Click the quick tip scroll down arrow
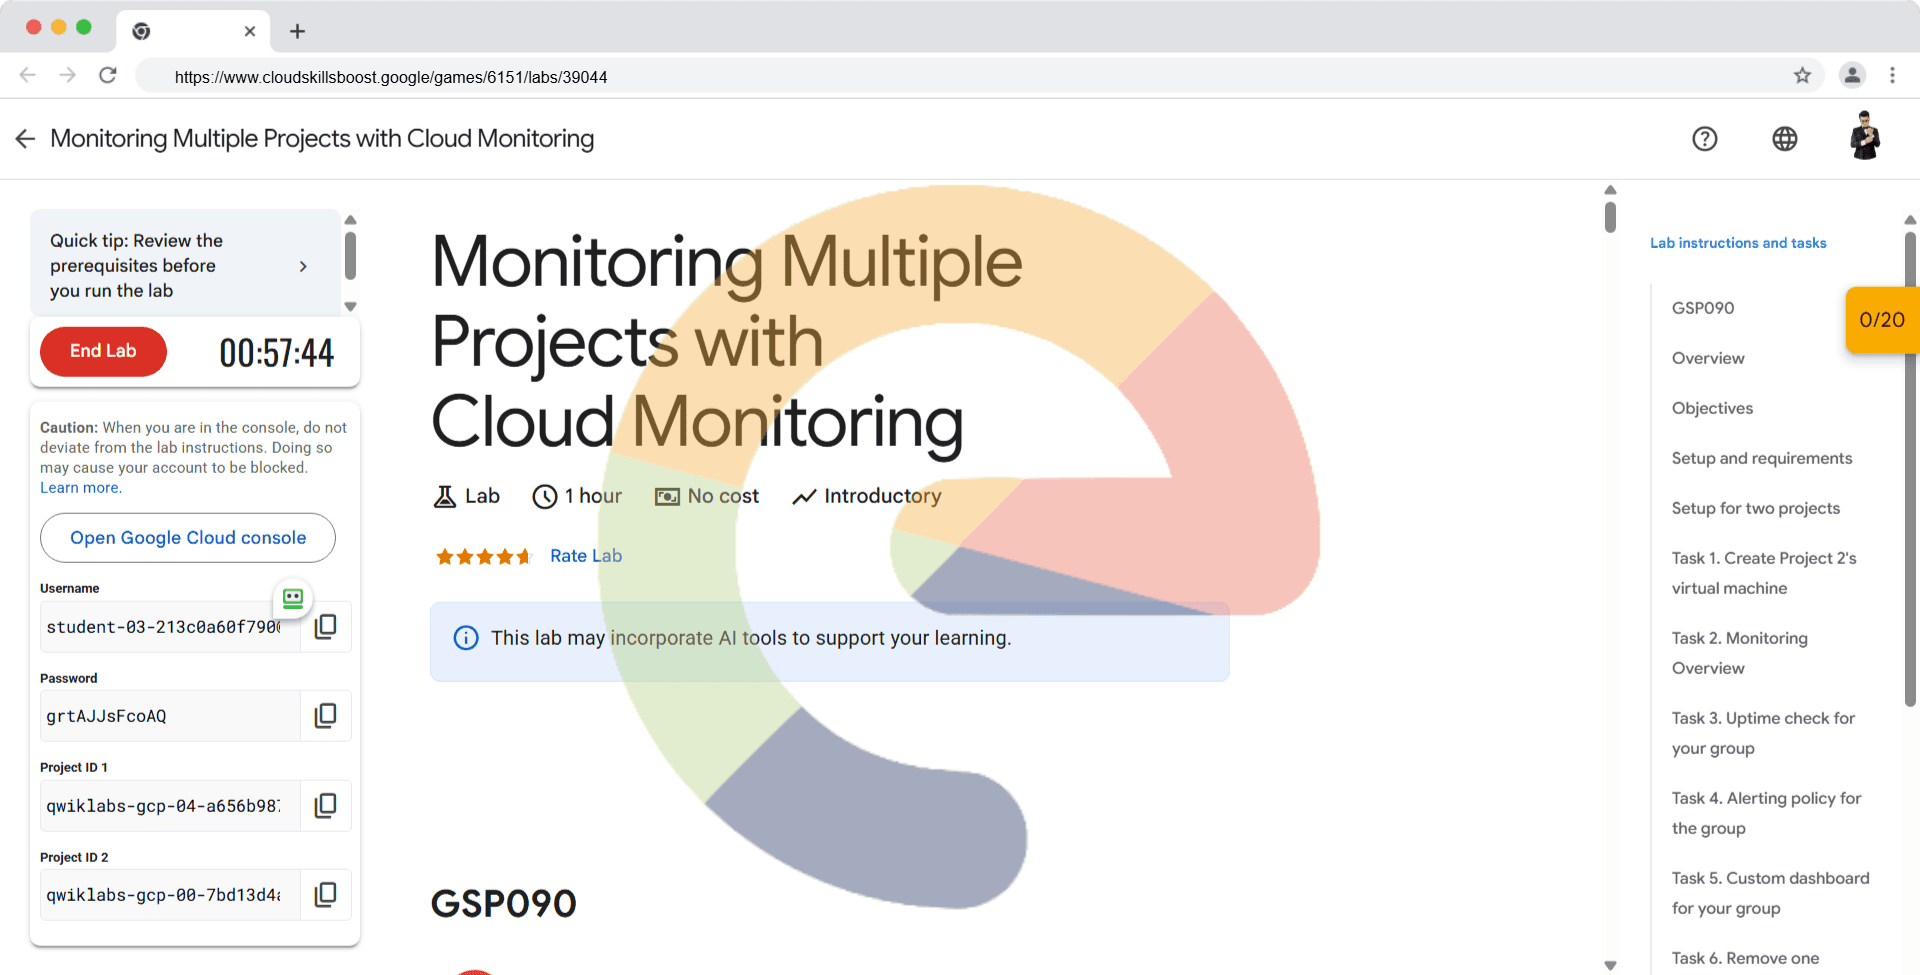Image resolution: width=1920 pixels, height=975 pixels. (x=350, y=307)
